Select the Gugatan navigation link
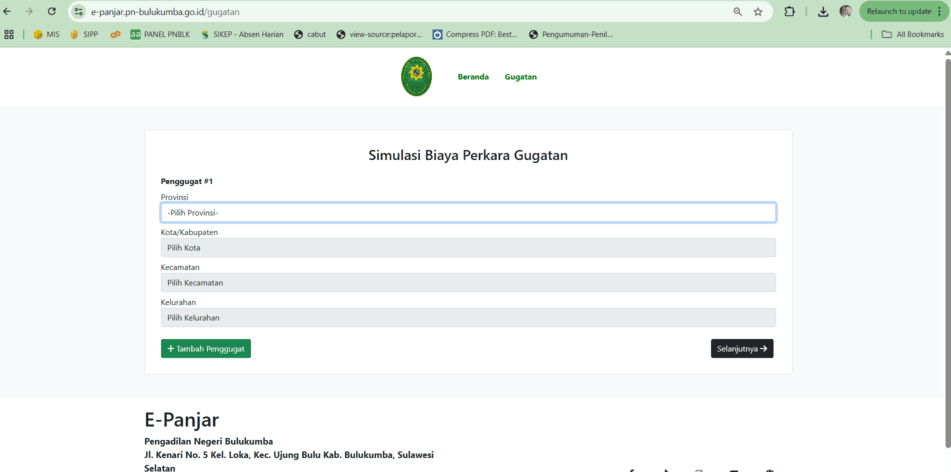This screenshot has height=472, width=951. coord(520,77)
